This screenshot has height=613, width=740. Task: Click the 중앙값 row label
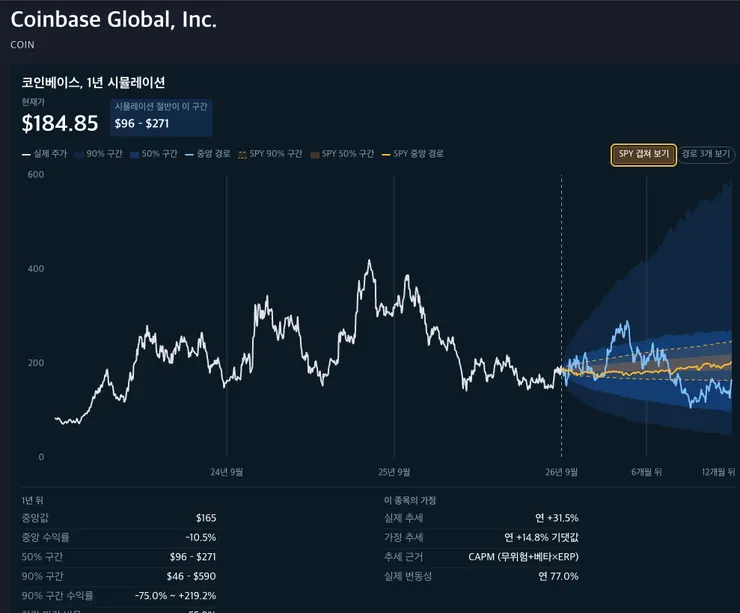pos(35,518)
